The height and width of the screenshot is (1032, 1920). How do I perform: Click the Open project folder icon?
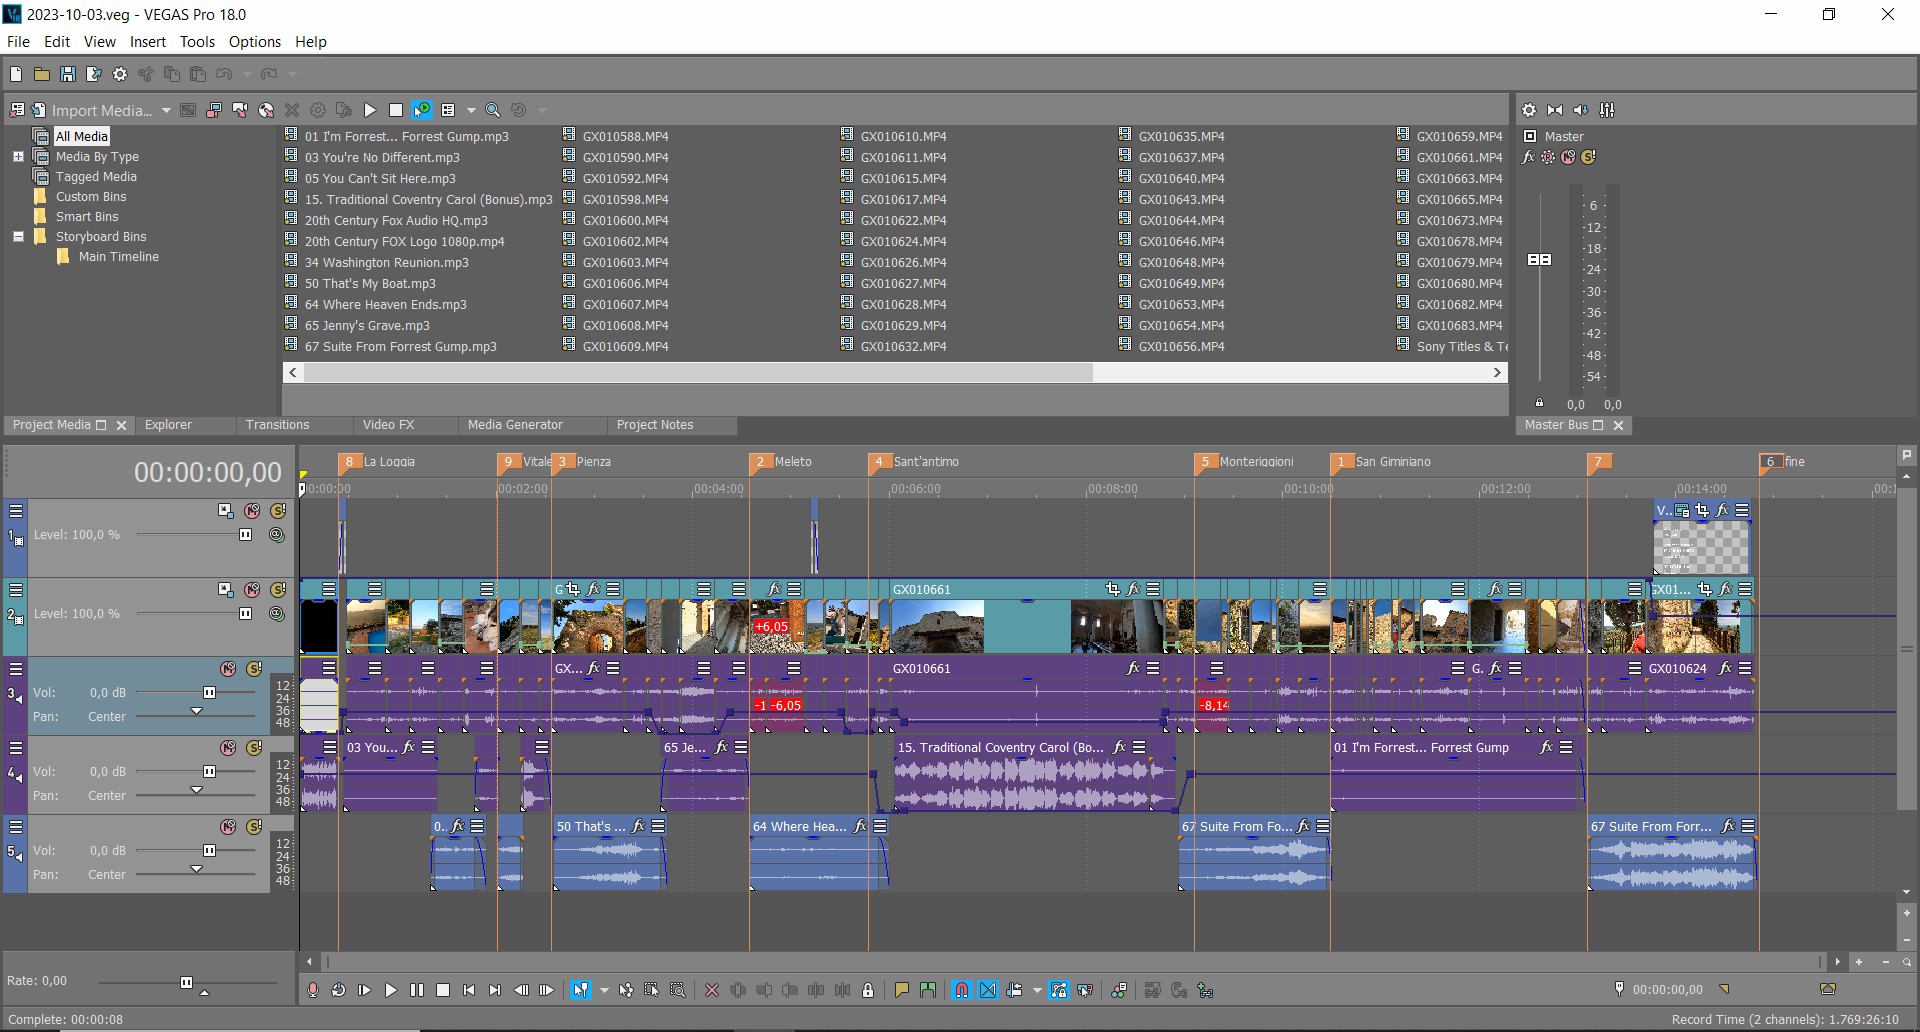tap(42, 74)
